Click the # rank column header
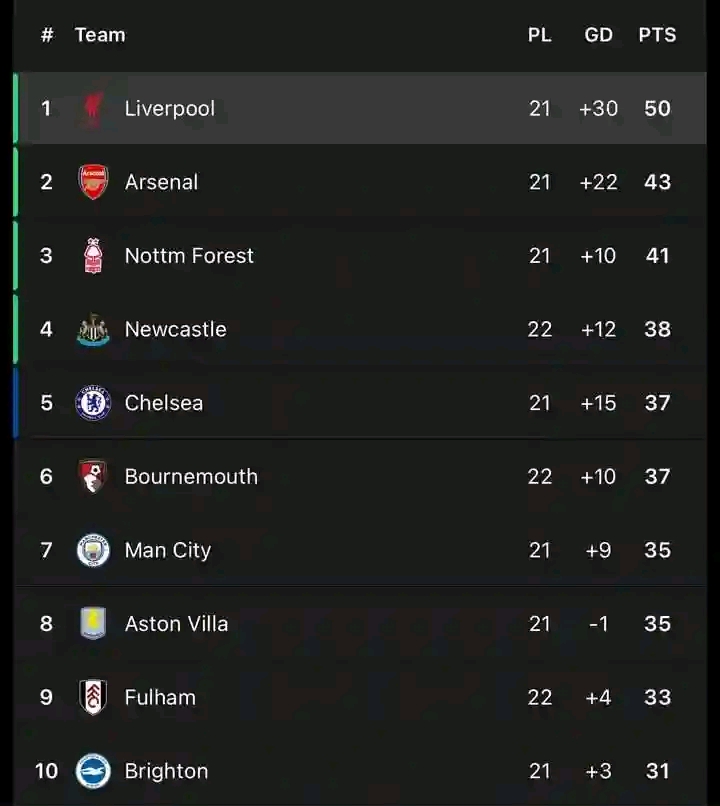720x806 pixels. [x=46, y=35]
